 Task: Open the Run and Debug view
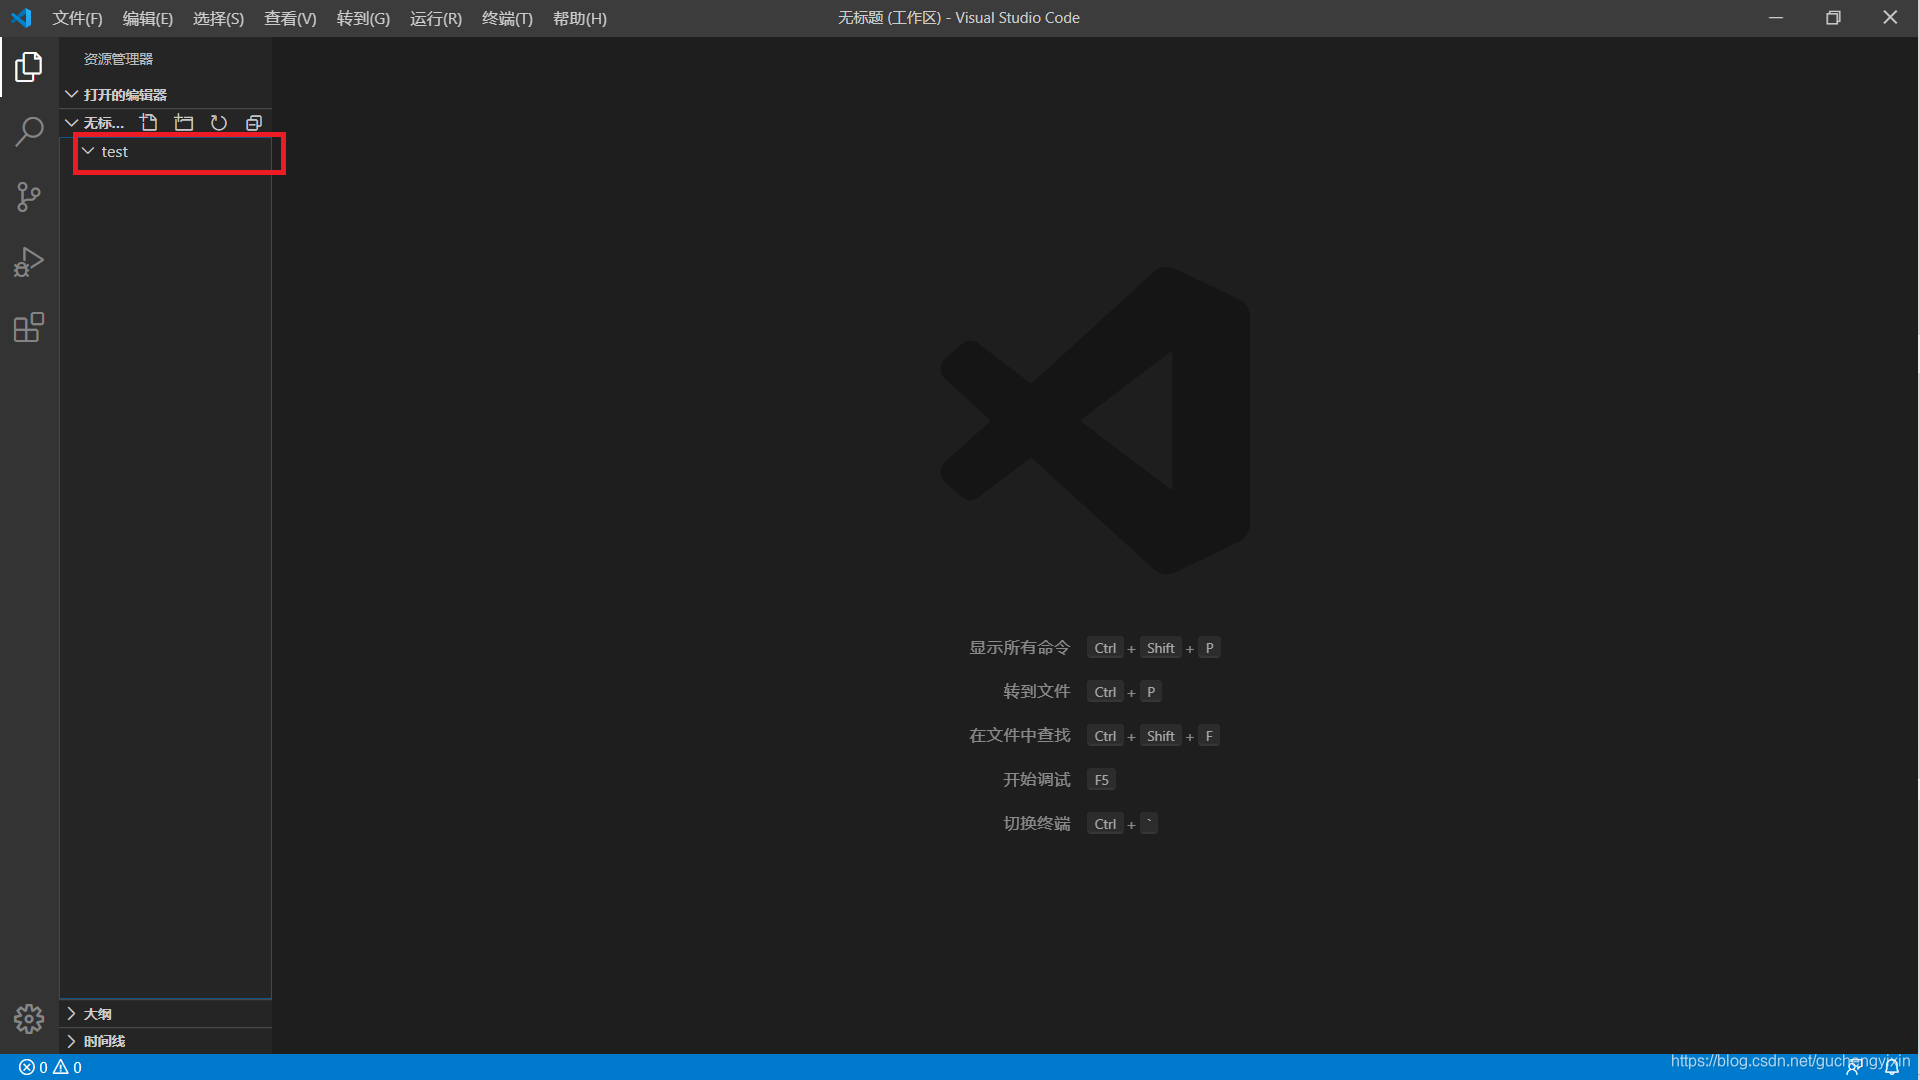(29, 262)
